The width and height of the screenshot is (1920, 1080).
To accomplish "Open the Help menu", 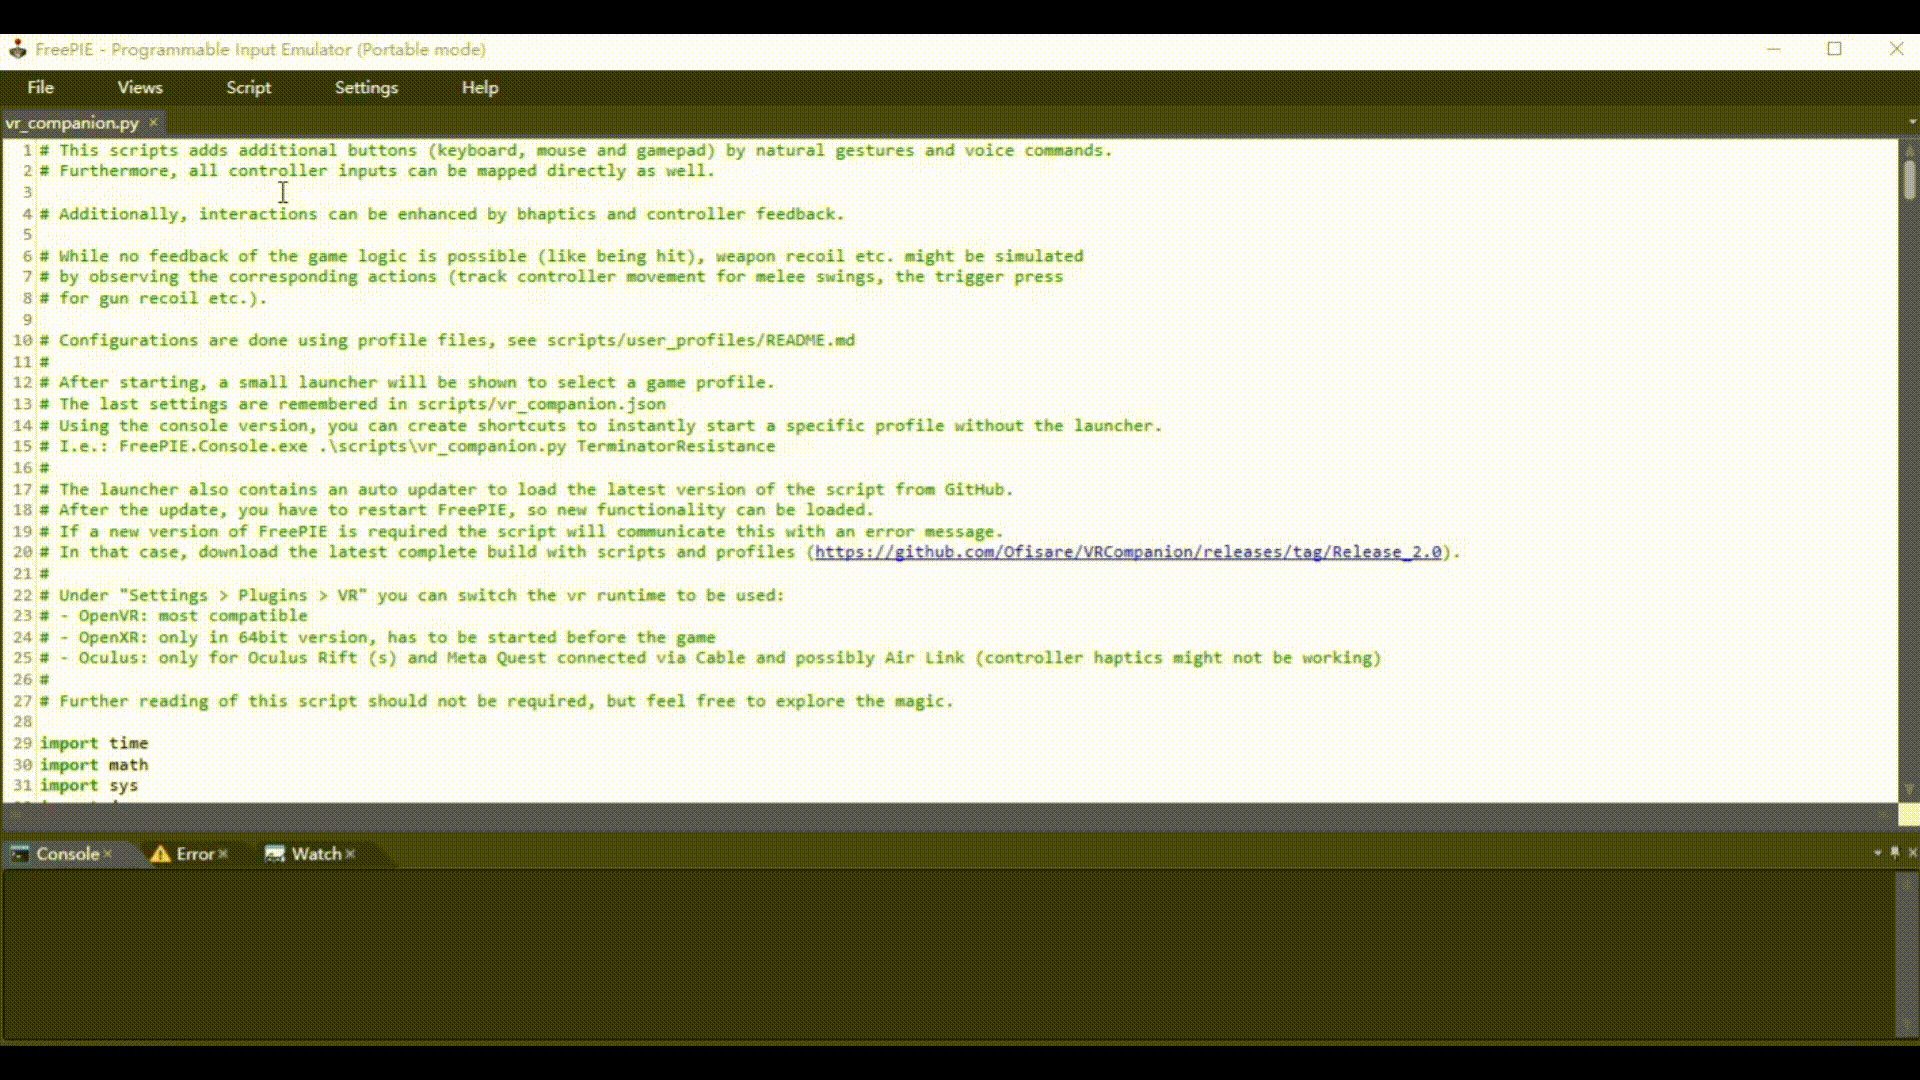I will 479,88.
